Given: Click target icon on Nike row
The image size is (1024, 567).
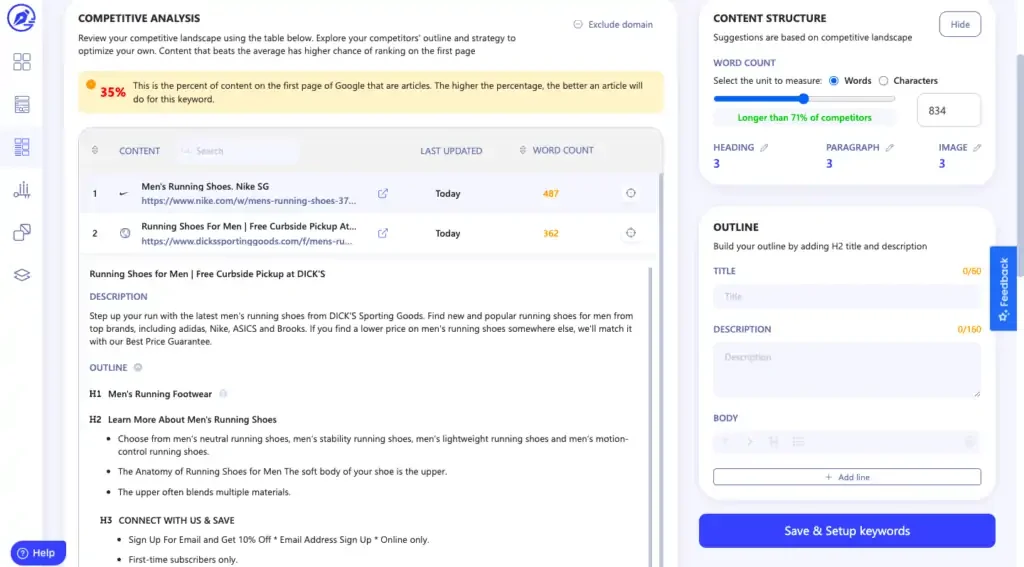Looking at the screenshot, I should pyautogui.click(x=630, y=193).
